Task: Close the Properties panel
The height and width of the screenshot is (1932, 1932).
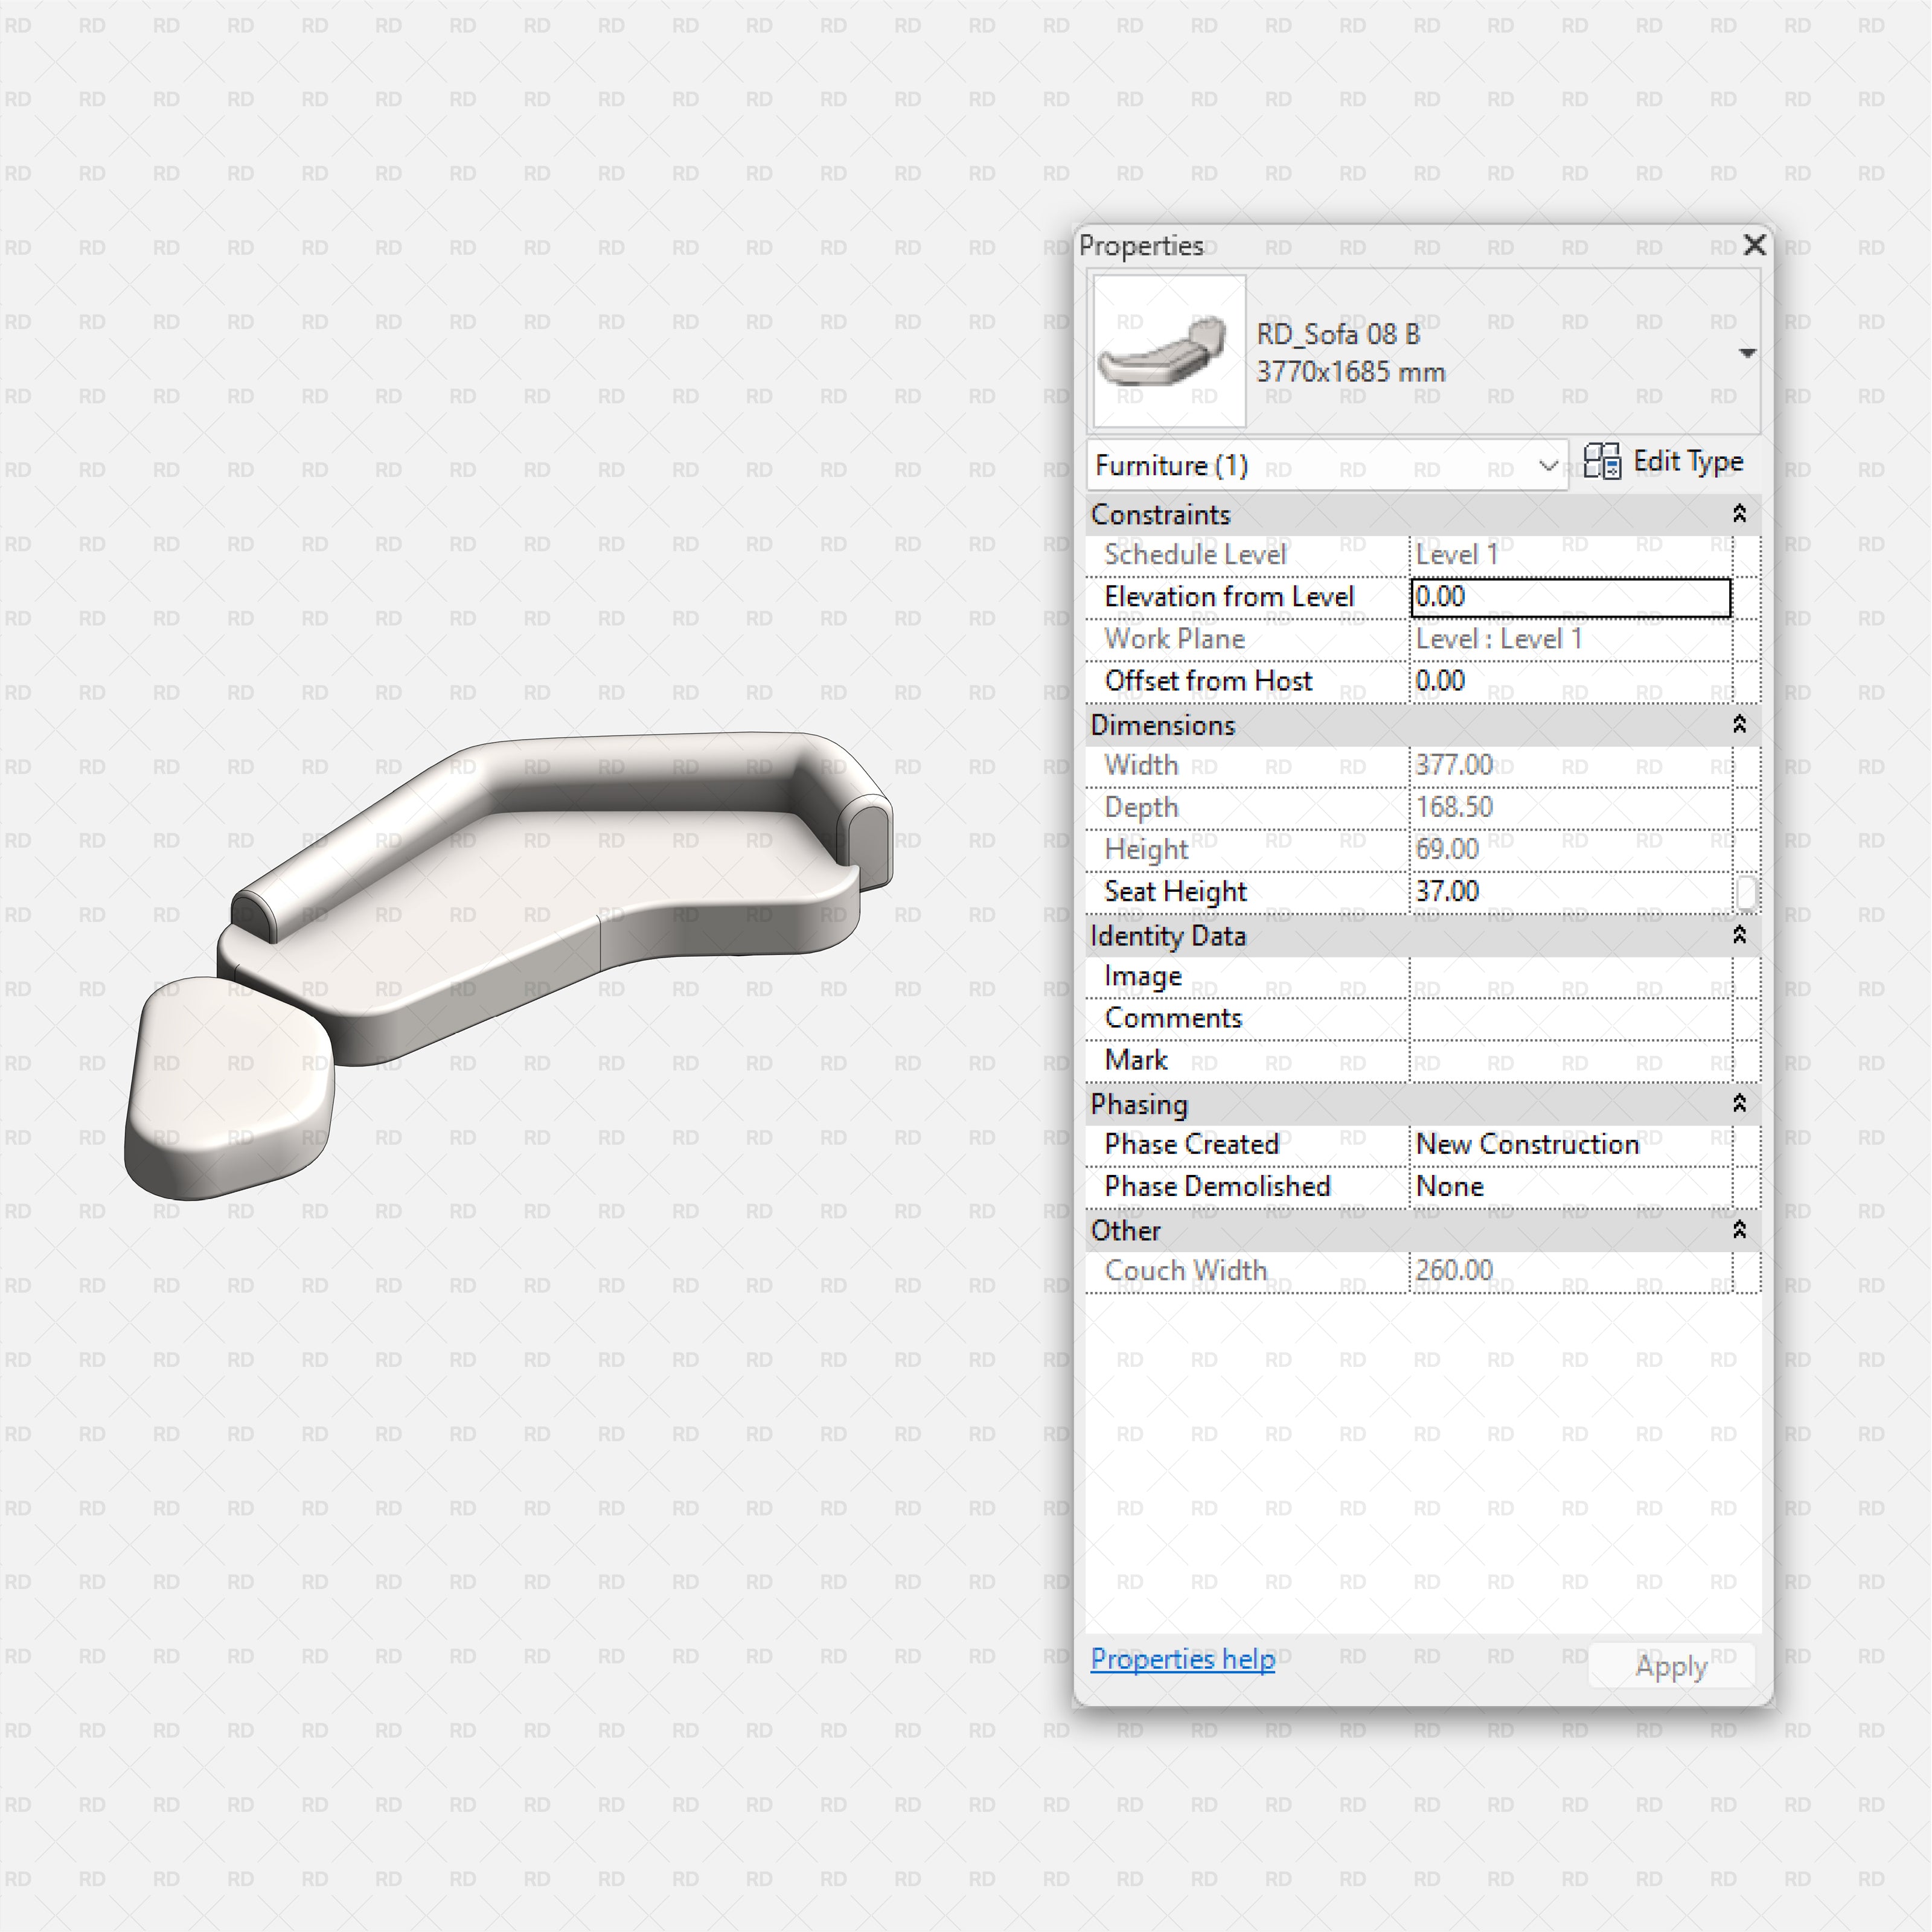Action: click(x=1754, y=245)
